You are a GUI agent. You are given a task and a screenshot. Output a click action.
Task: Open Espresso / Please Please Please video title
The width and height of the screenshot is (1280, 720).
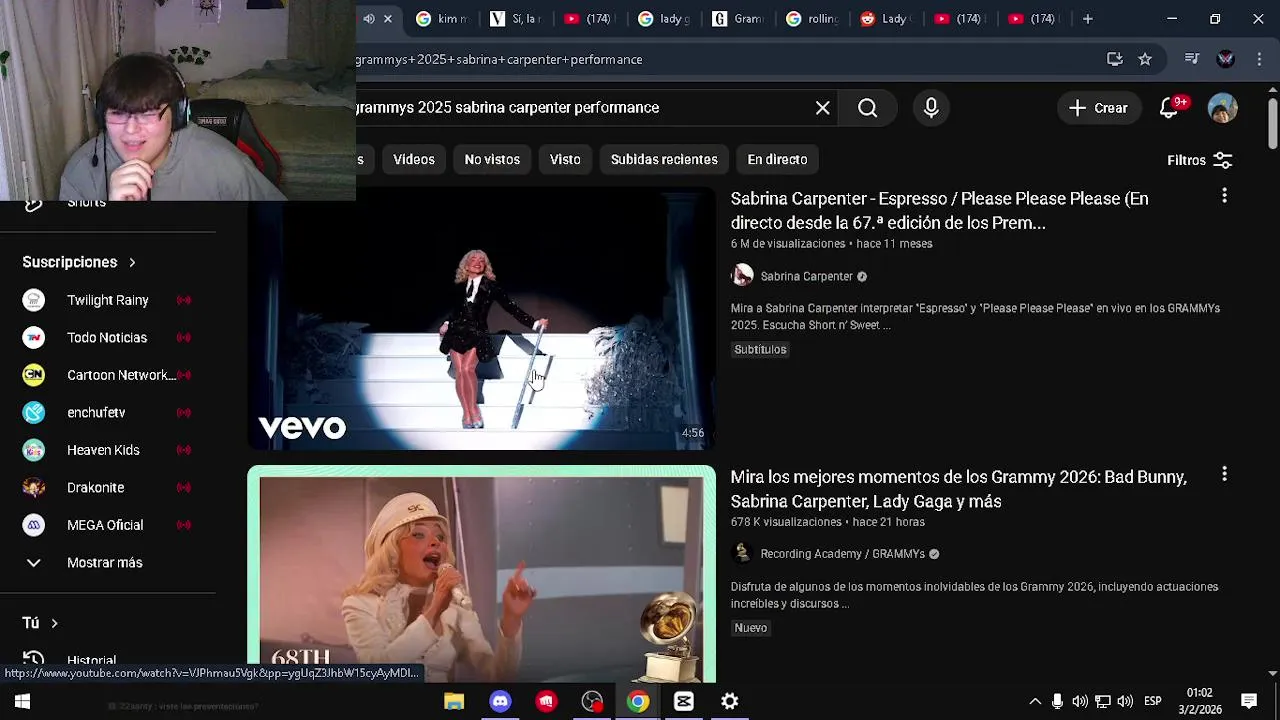[939, 210]
